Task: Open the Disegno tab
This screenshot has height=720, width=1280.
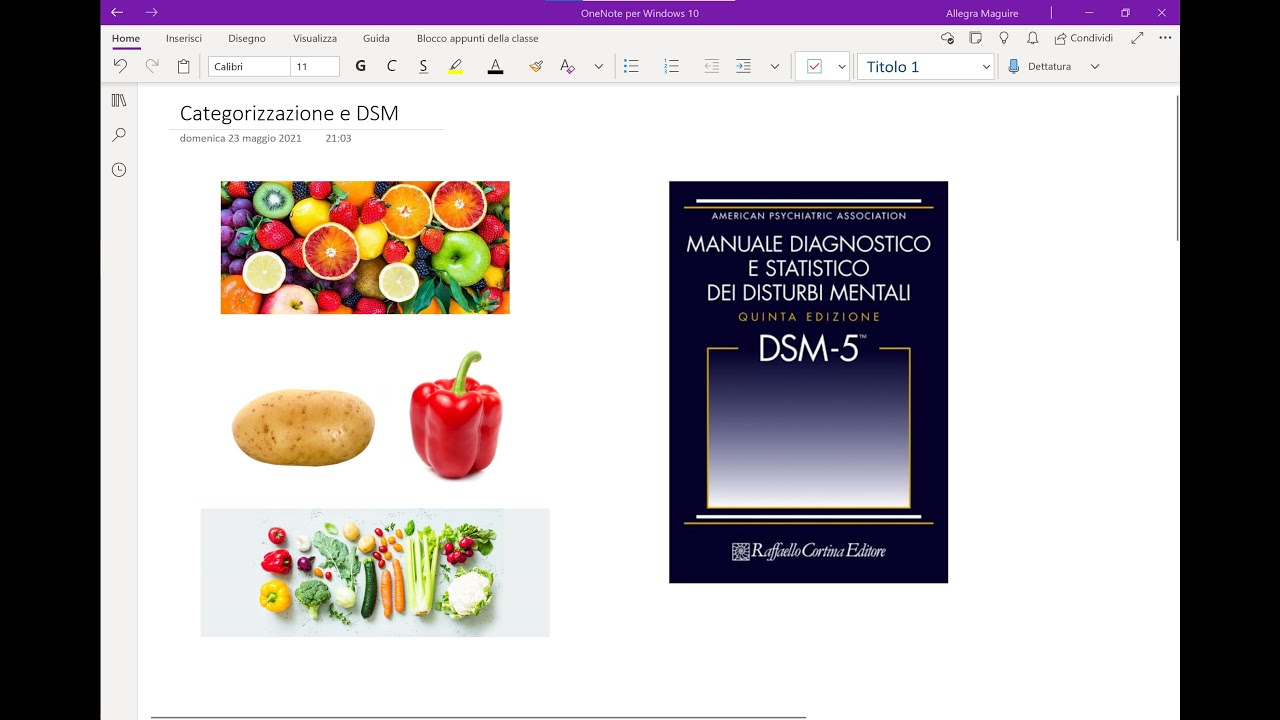Action: pyautogui.click(x=247, y=38)
